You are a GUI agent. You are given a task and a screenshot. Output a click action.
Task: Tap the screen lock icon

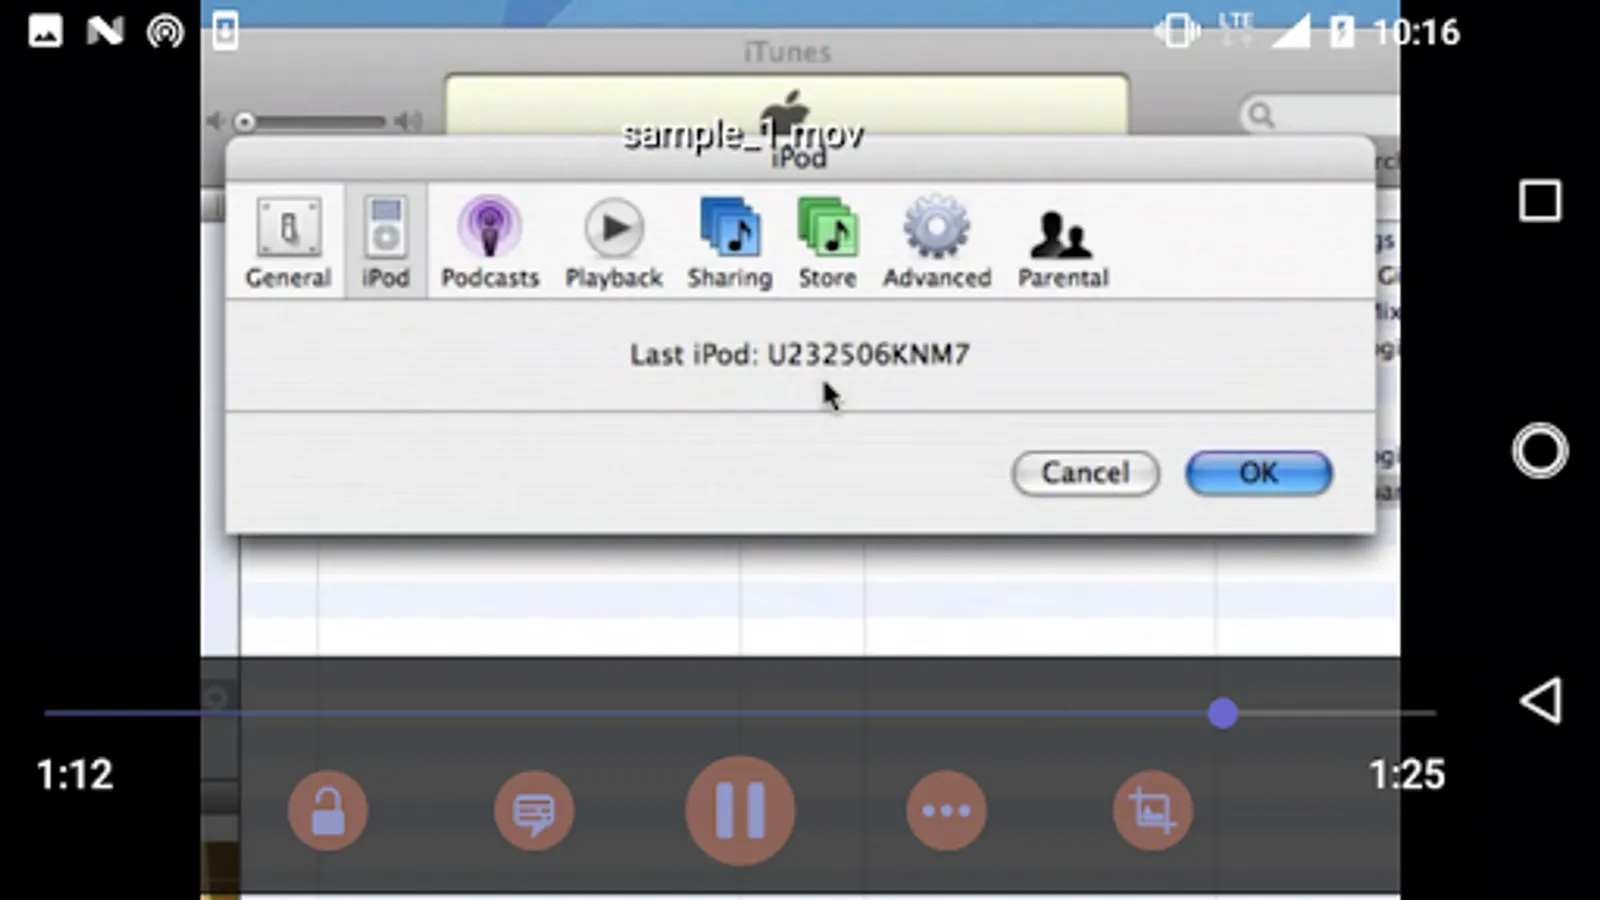point(328,811)
